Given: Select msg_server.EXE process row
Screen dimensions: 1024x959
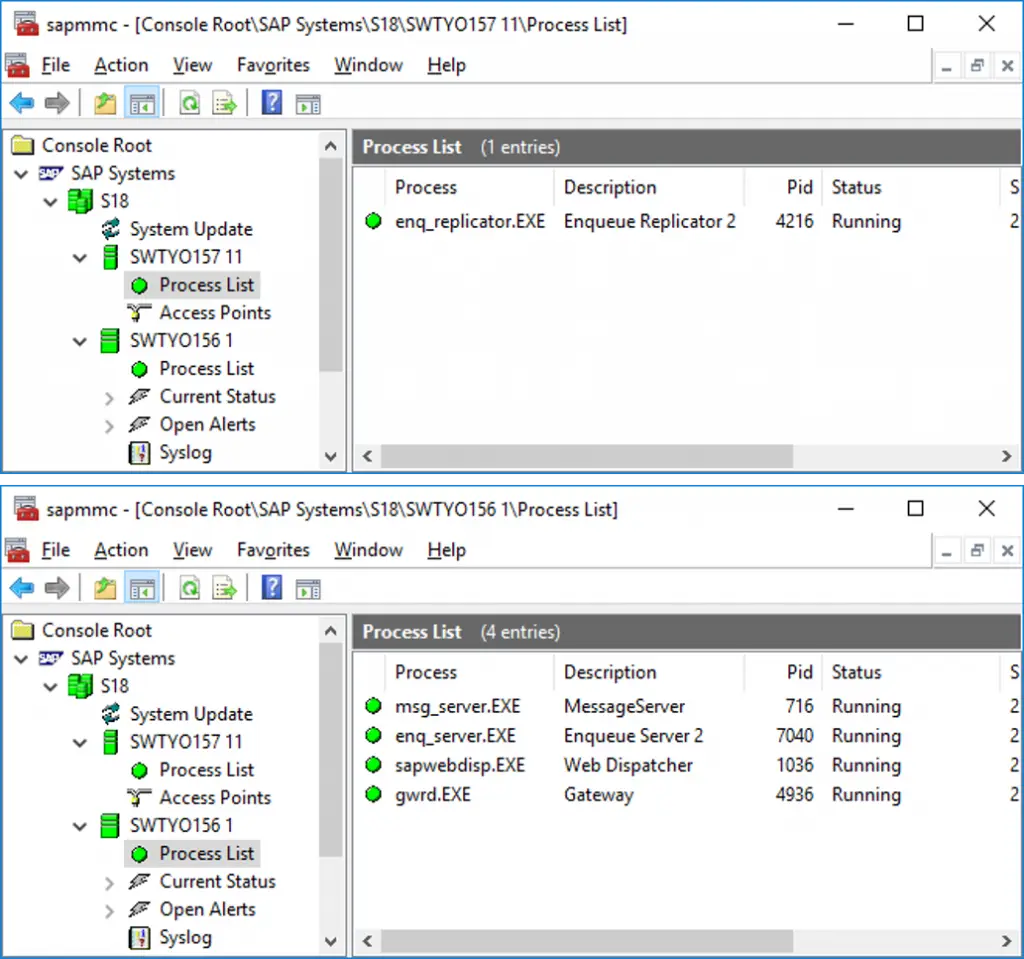Looking at the screenshot, I should (x=686, y=706).
